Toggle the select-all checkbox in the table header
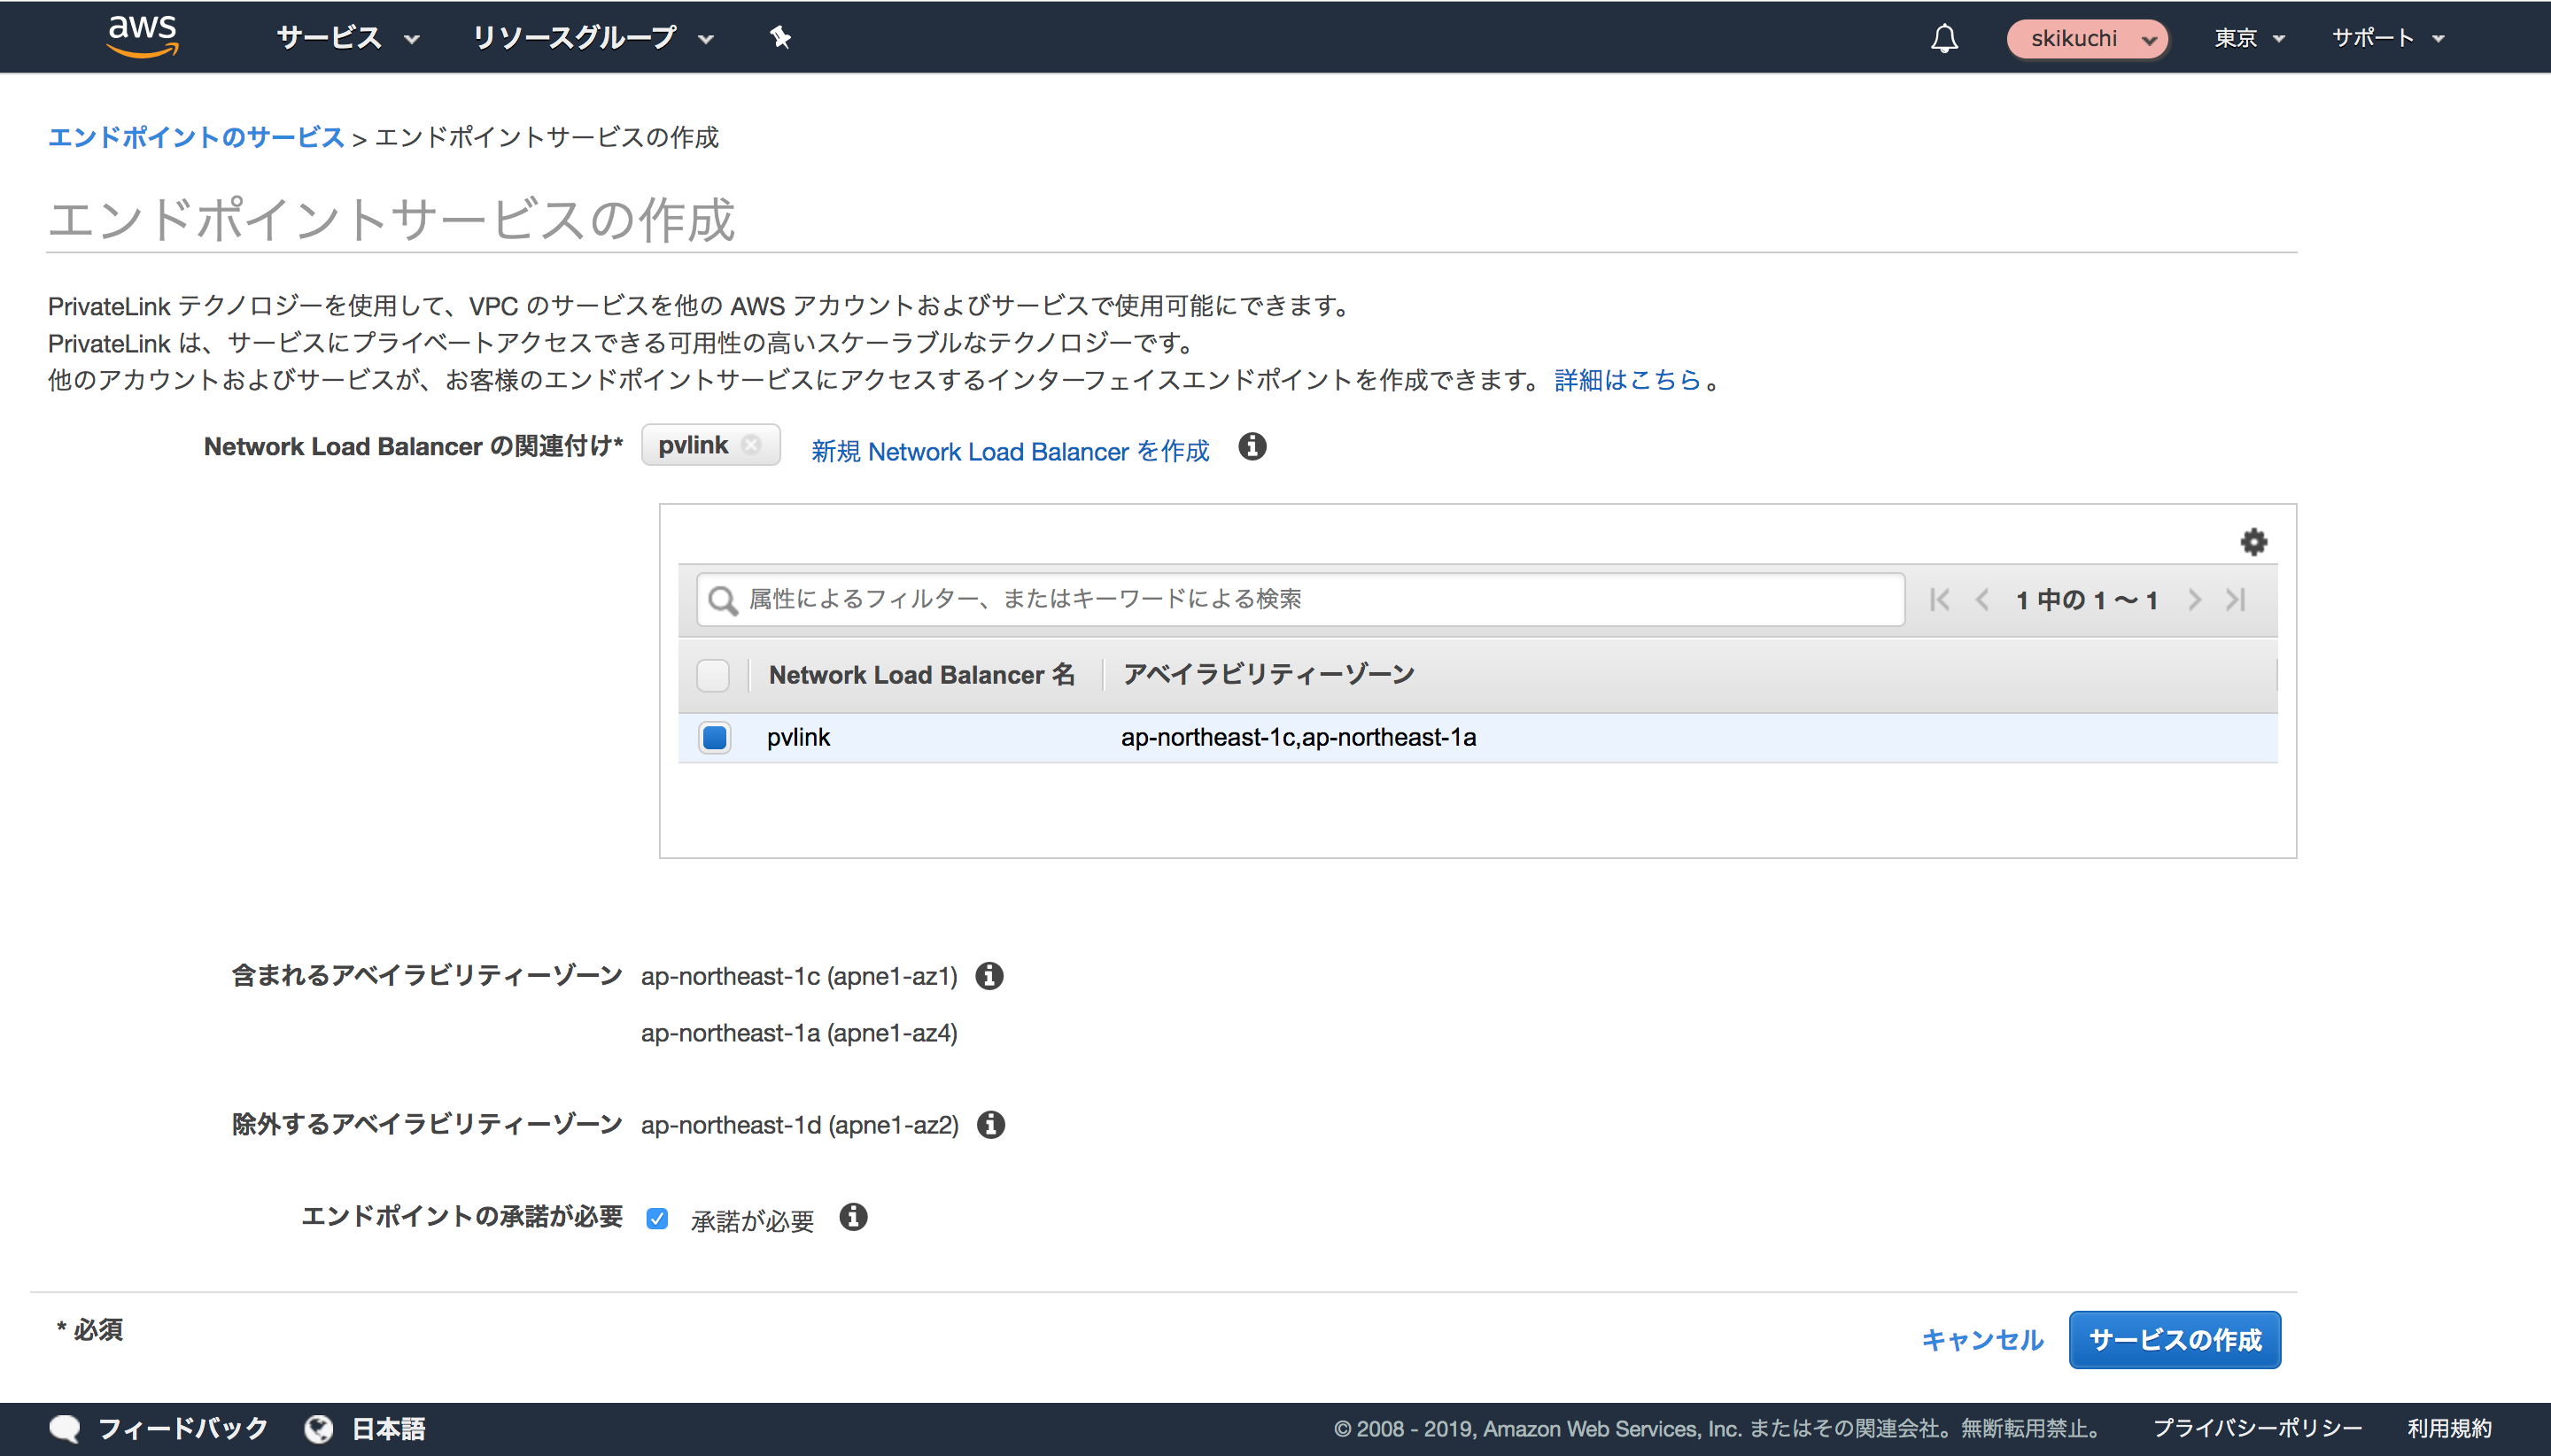Image resolution: width=2551 pixels, height=1456 pixels. [713, 675]
